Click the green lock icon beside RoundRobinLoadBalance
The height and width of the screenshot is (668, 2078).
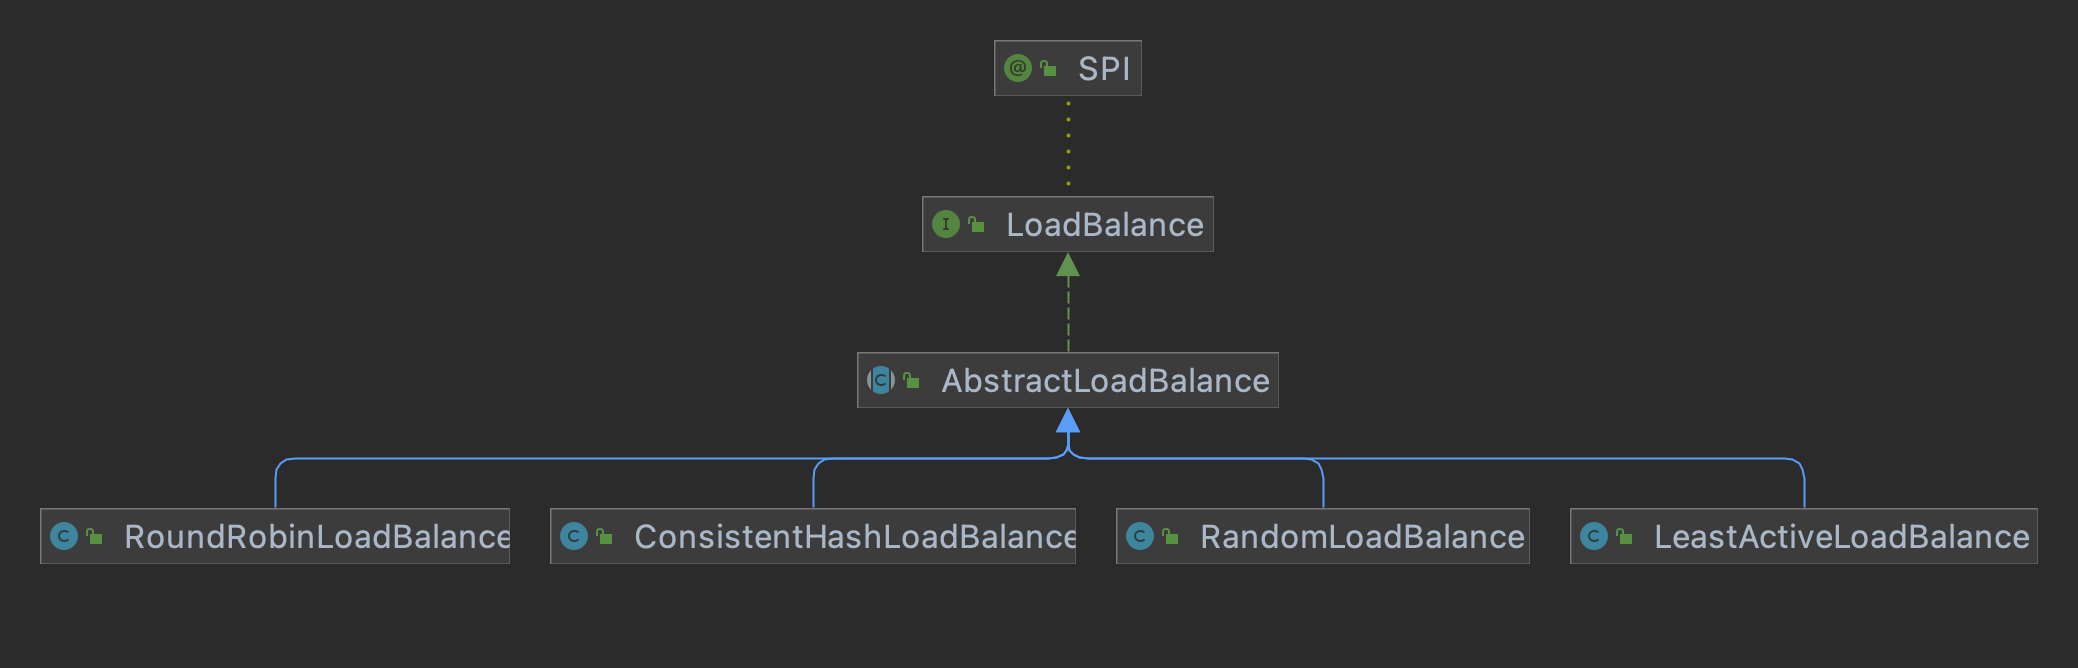pos(94,536)
